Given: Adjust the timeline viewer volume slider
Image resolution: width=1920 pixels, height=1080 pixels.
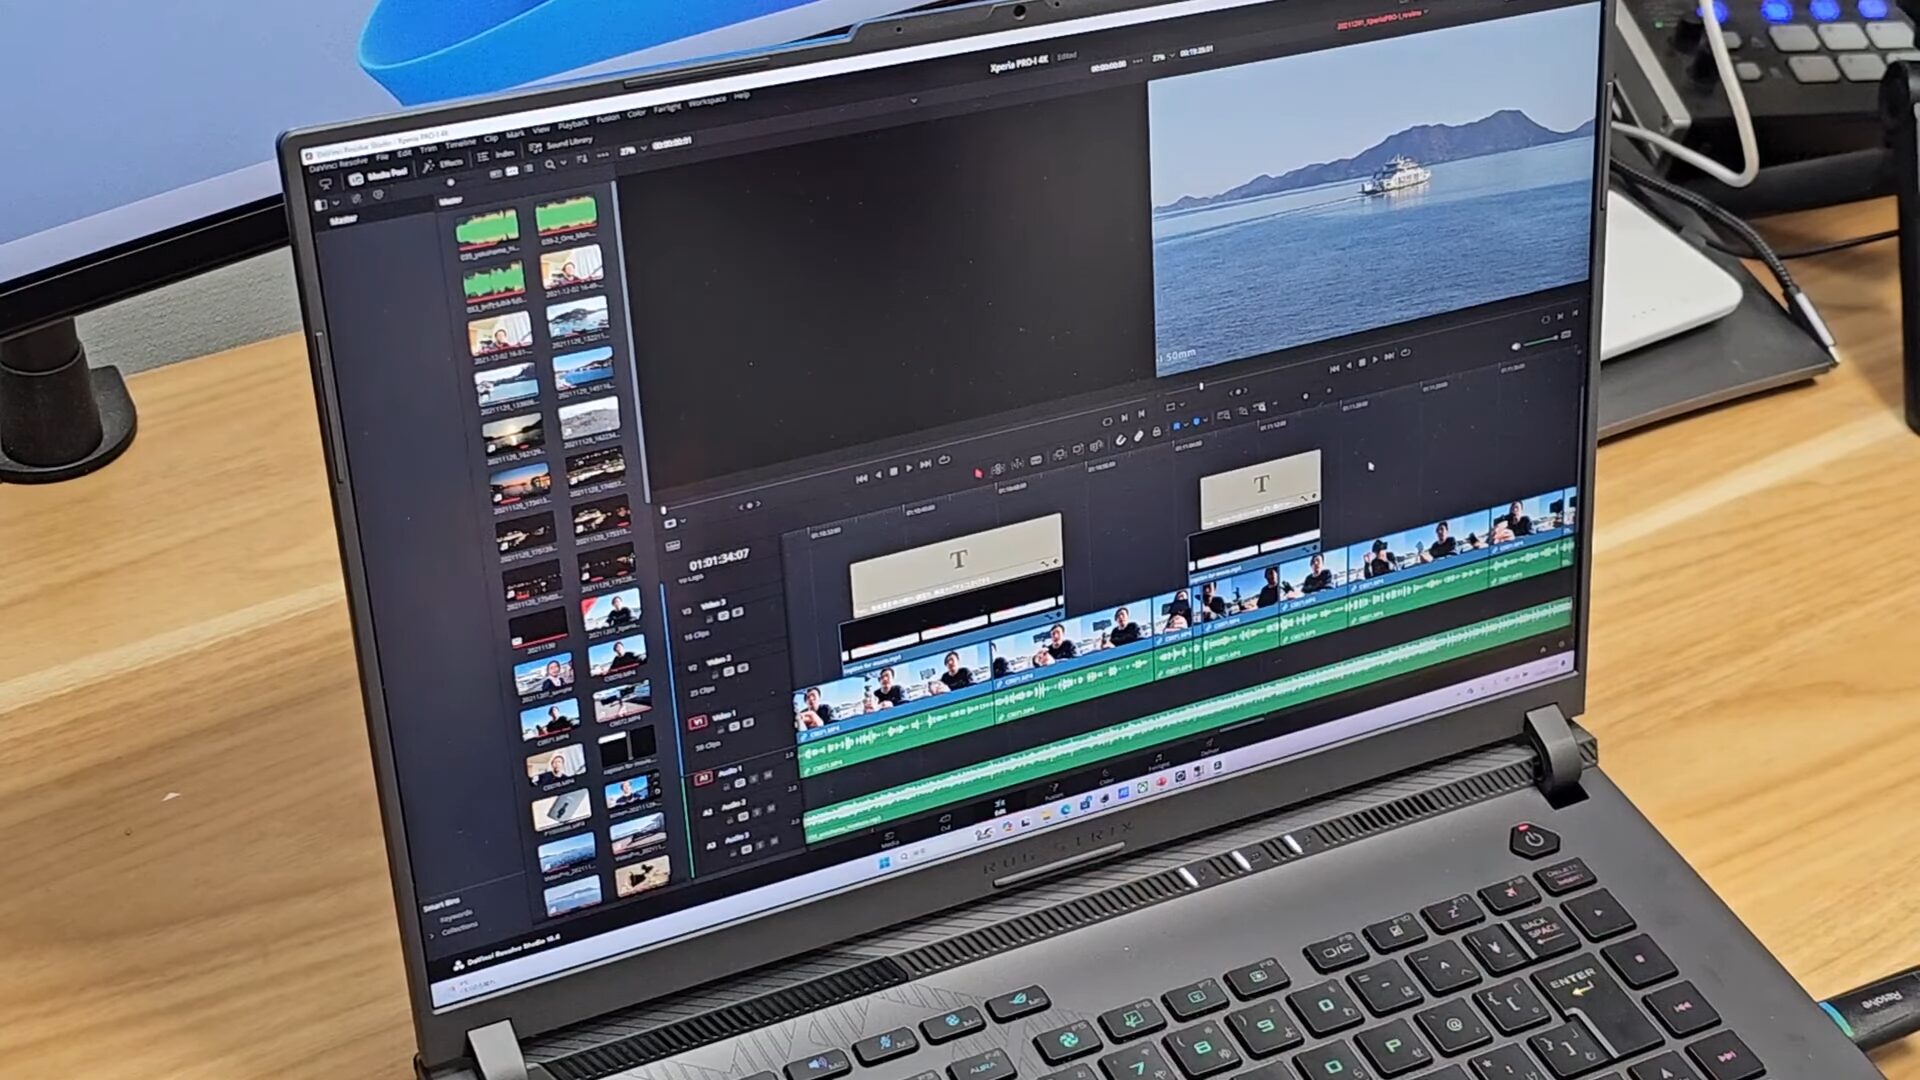Looking at the screenshot, I should point(1541,342).
